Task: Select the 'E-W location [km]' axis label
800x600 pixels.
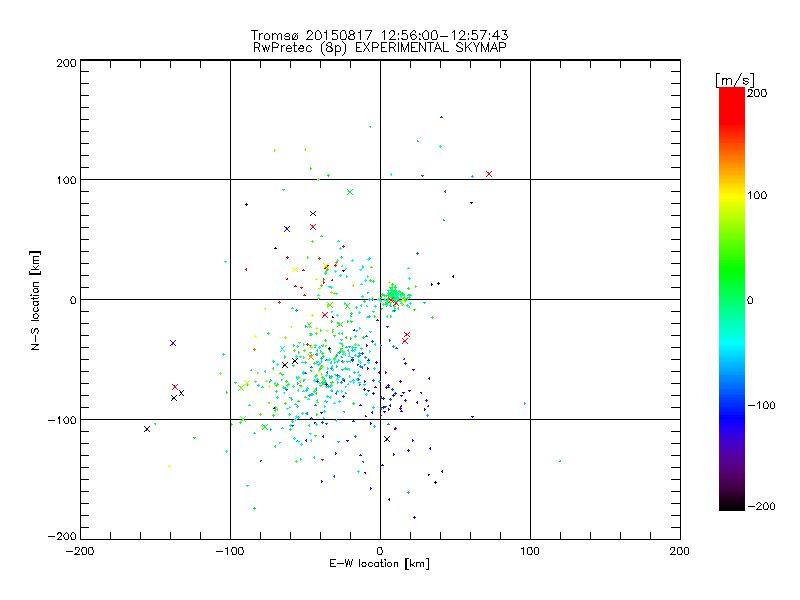Action: click(379, 564)
